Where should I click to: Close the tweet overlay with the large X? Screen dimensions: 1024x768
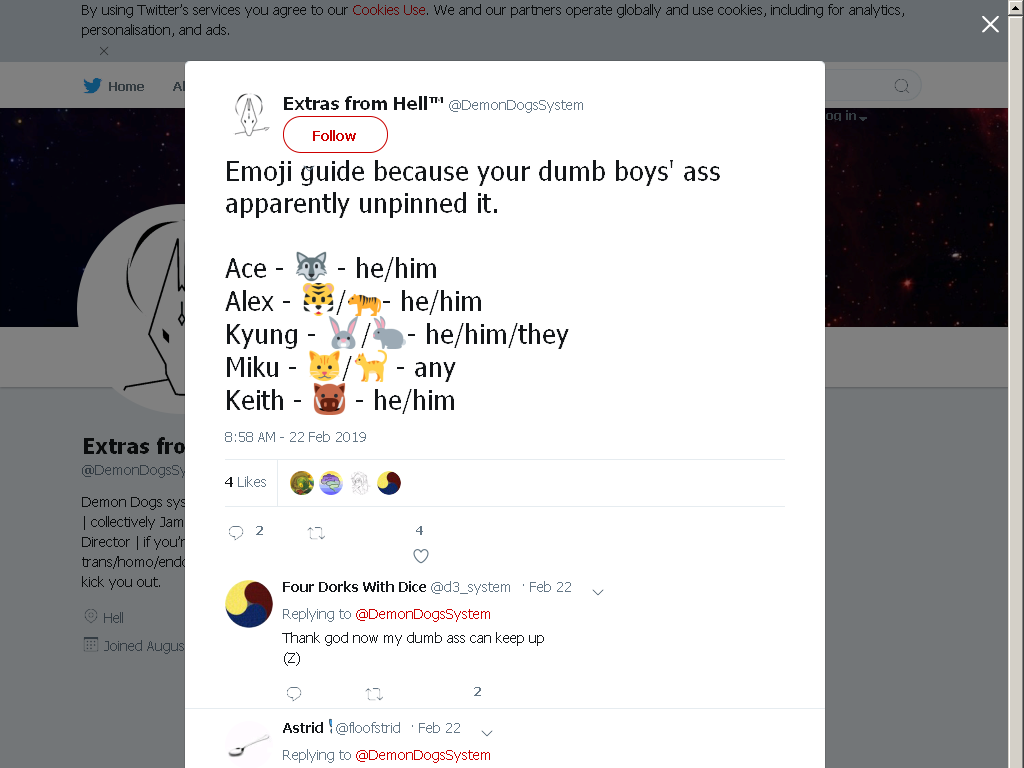(x=990, y=24)
